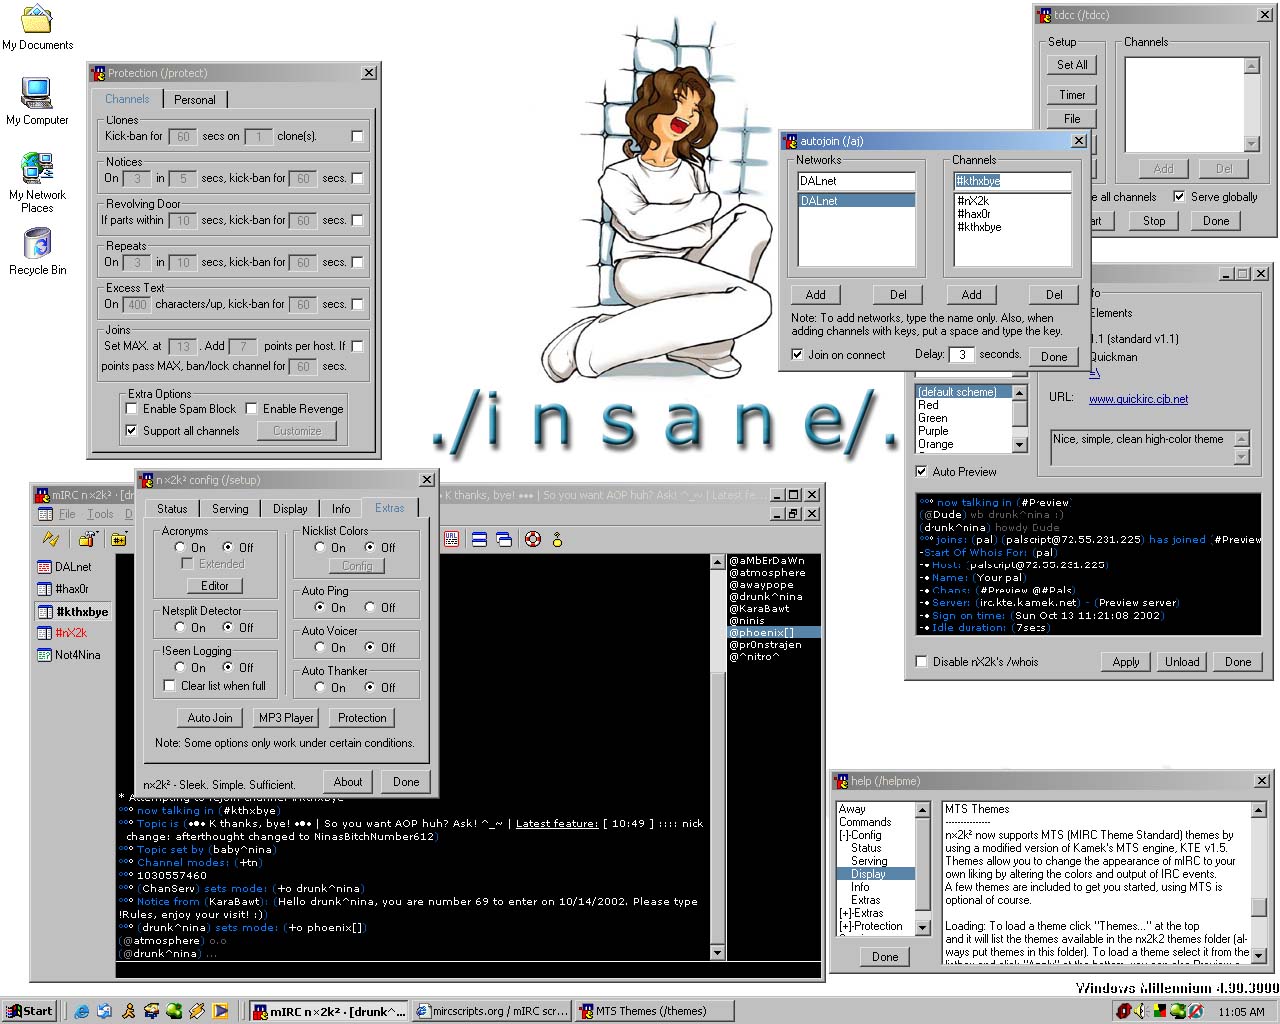Click theme description scroll down arrow
The image size is (1280, 1024).
[1242, 458]
